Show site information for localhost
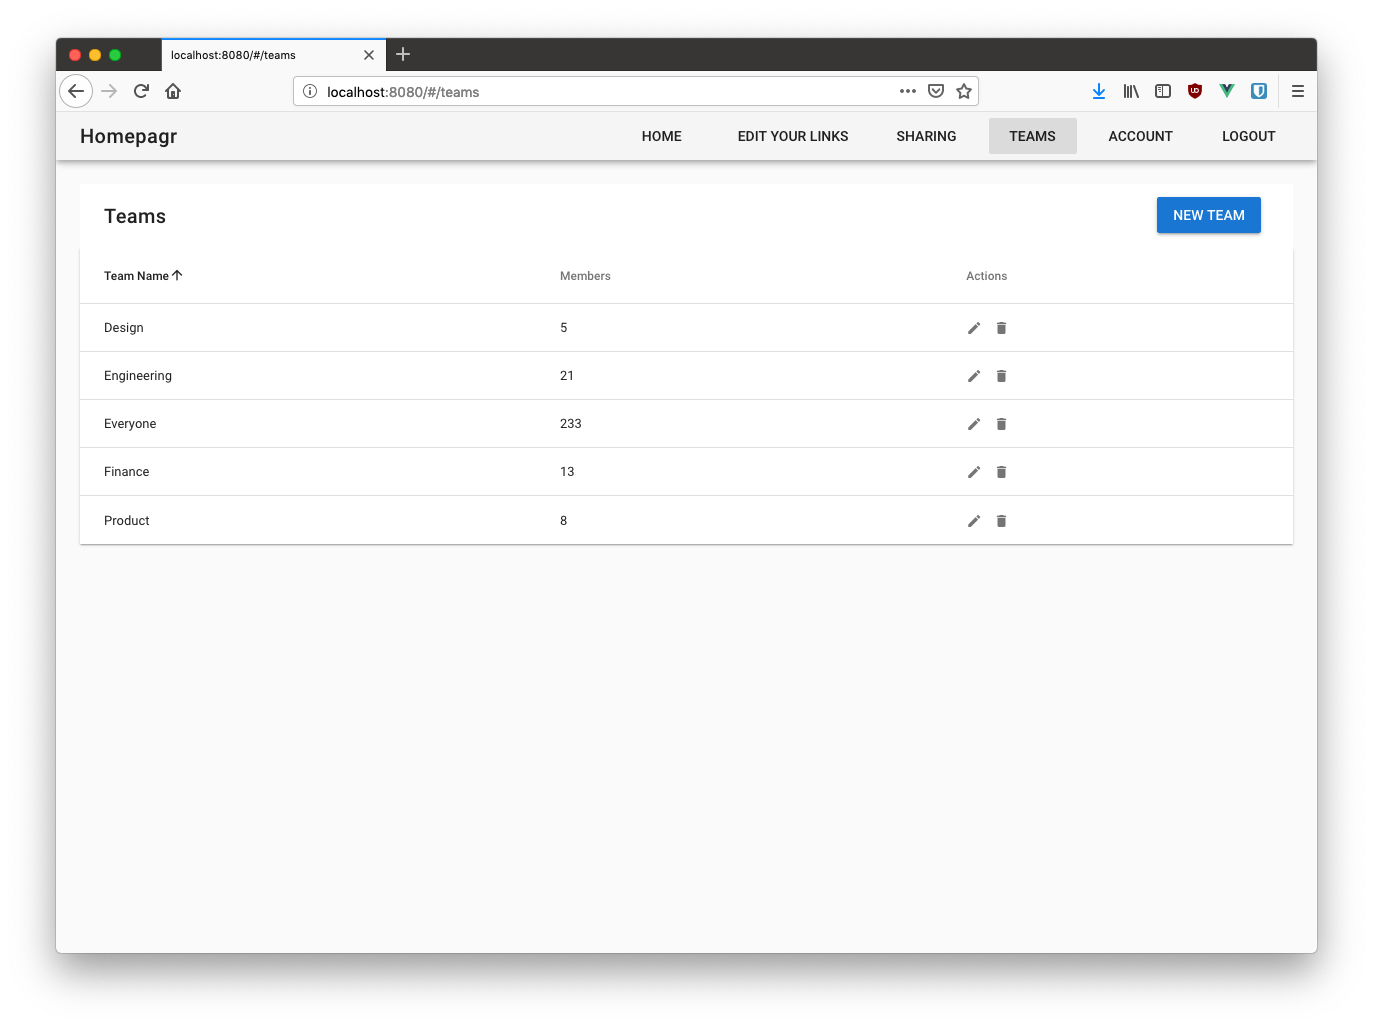The width and height of the screenshot is (1373, 1027). point(310,91)
